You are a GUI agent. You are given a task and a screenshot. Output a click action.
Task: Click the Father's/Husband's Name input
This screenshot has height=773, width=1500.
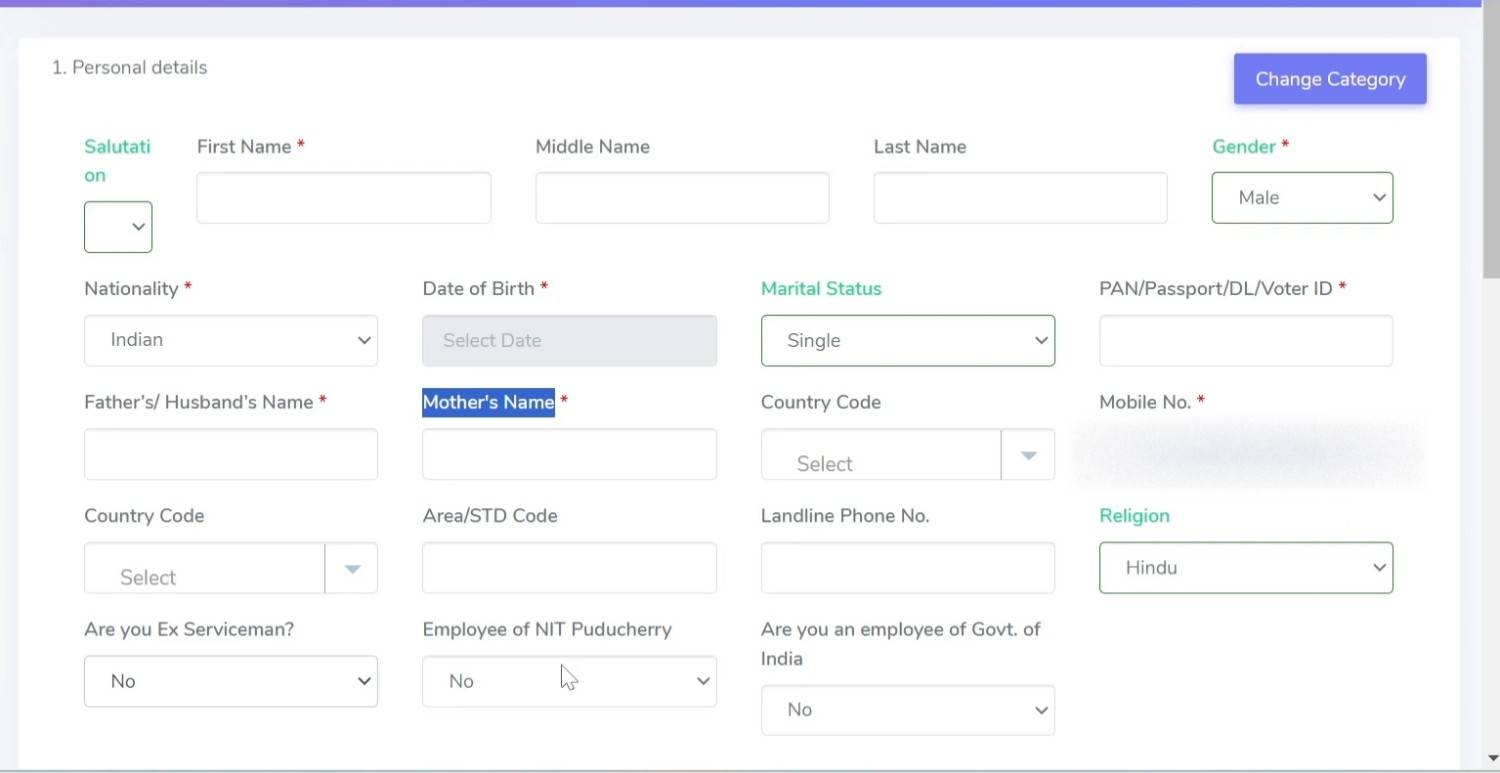(231, 455)
